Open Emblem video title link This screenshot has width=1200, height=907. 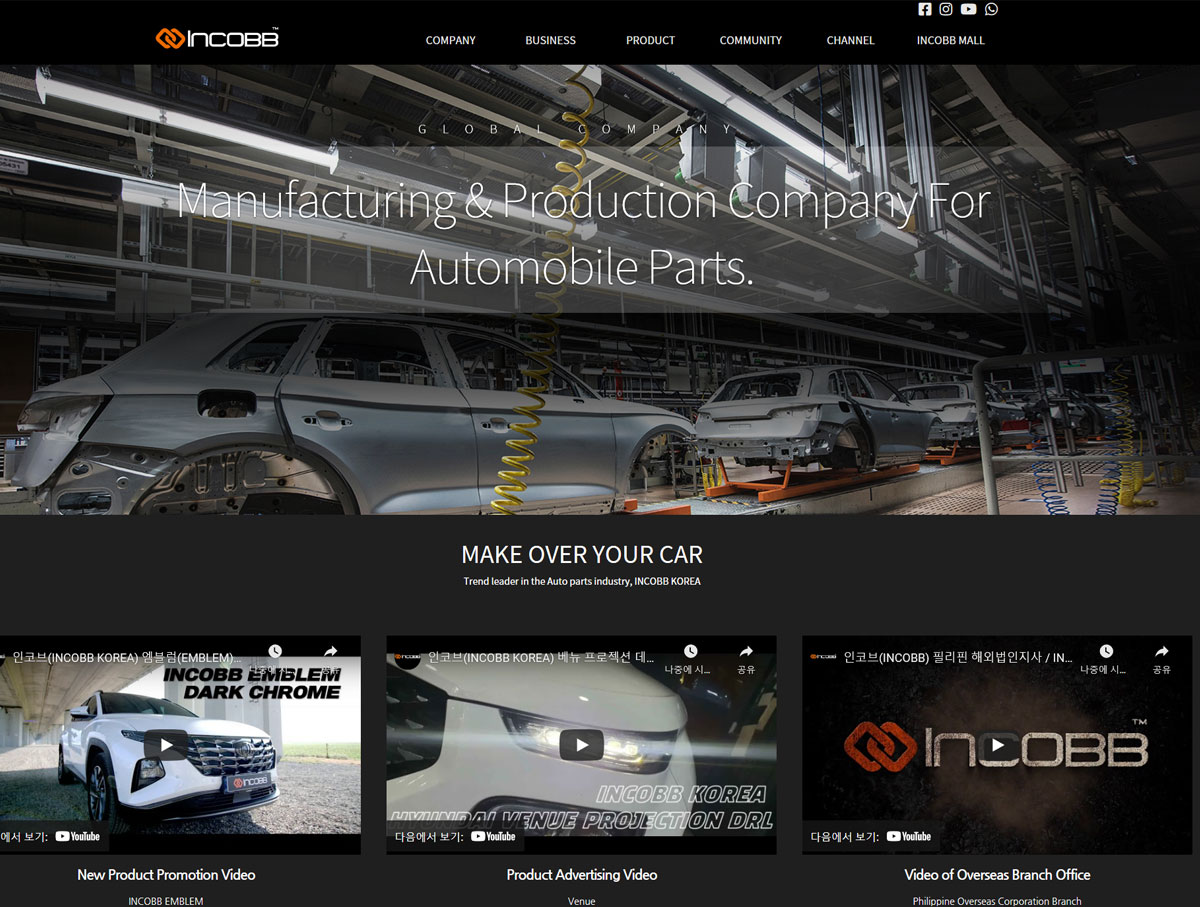pyautogui.click(x=127, y=658)
